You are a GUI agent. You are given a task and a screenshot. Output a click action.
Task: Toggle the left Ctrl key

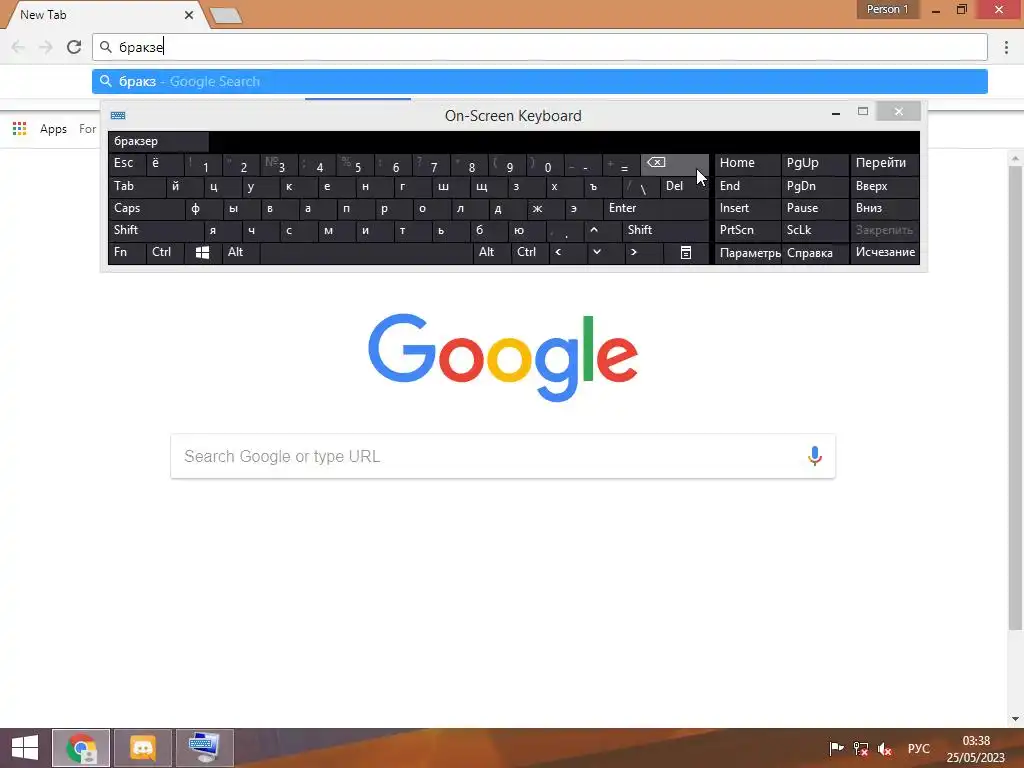(x=165, y=252)
